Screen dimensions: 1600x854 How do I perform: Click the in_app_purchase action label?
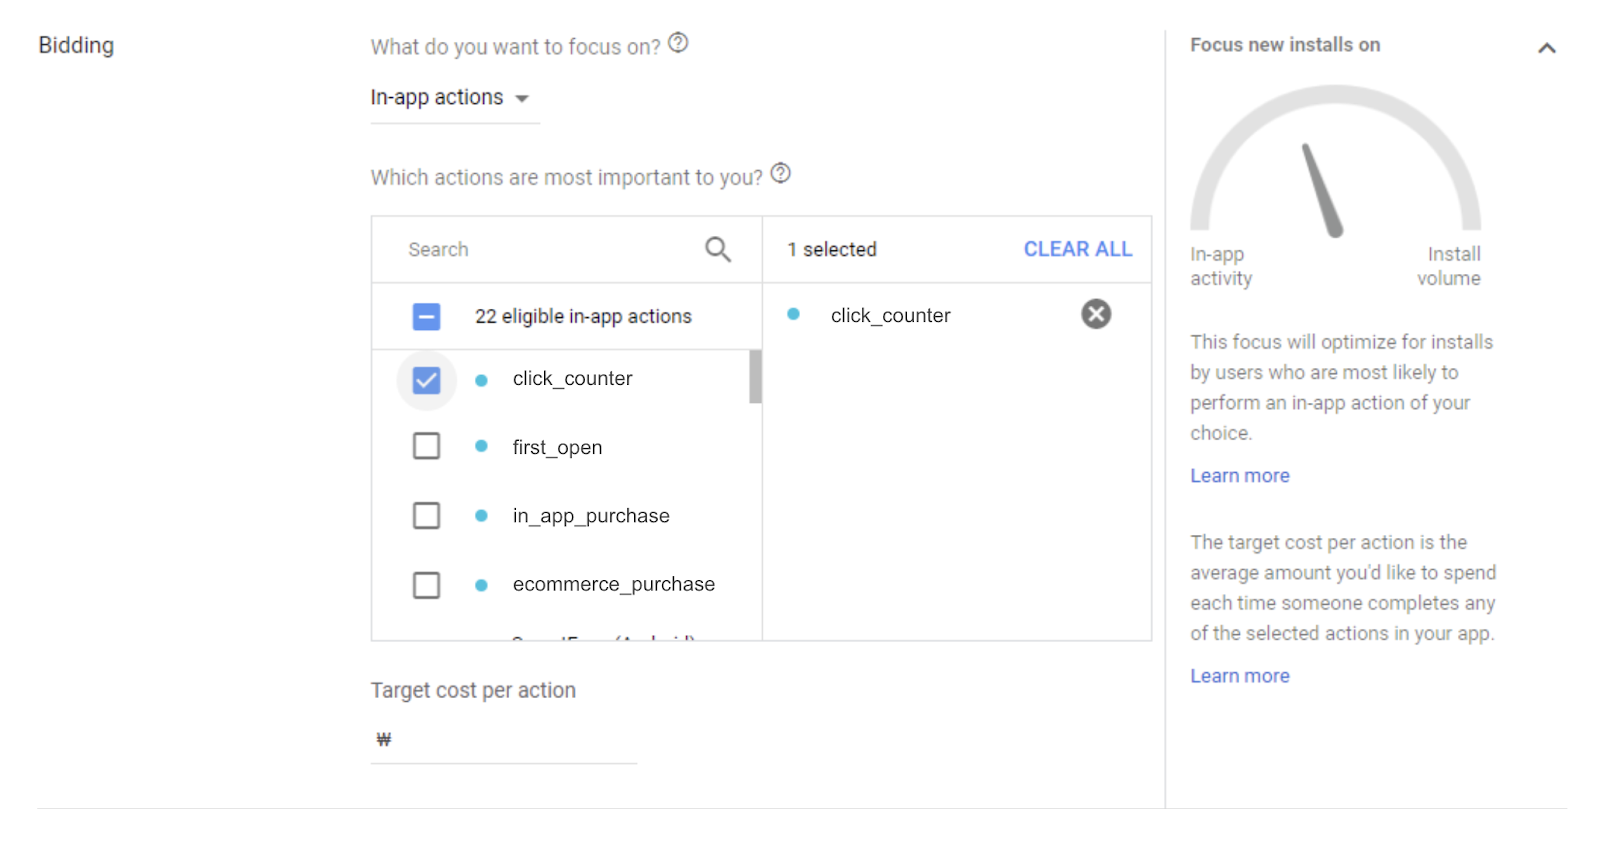[591, 516]
